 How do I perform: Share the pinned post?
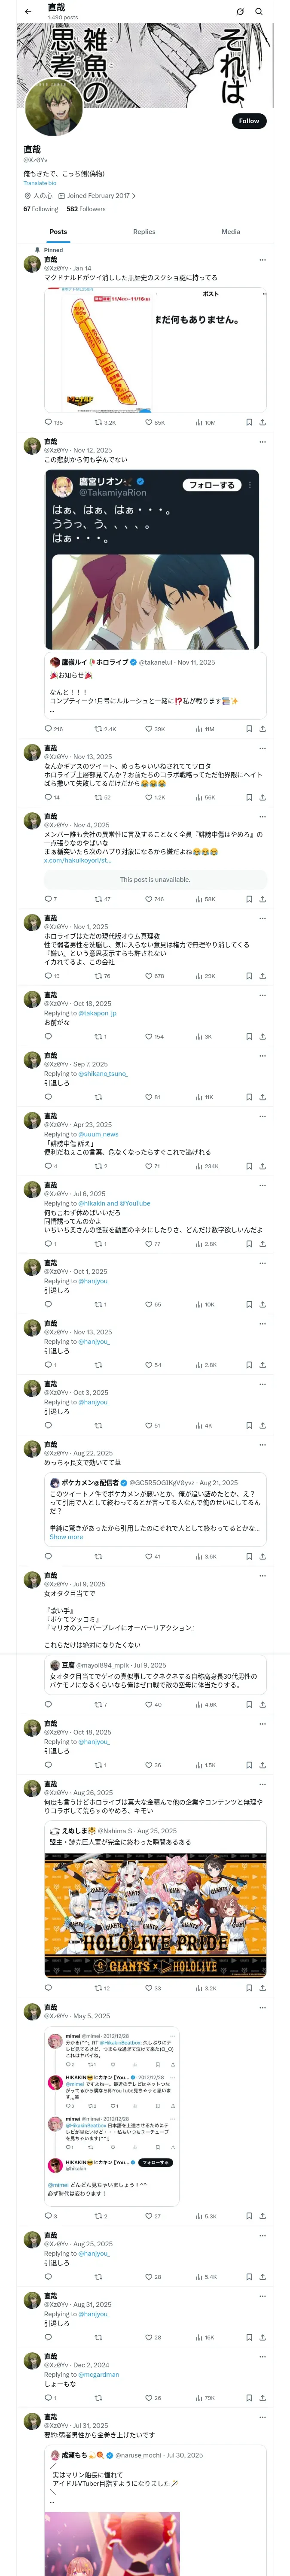point(262,423)
